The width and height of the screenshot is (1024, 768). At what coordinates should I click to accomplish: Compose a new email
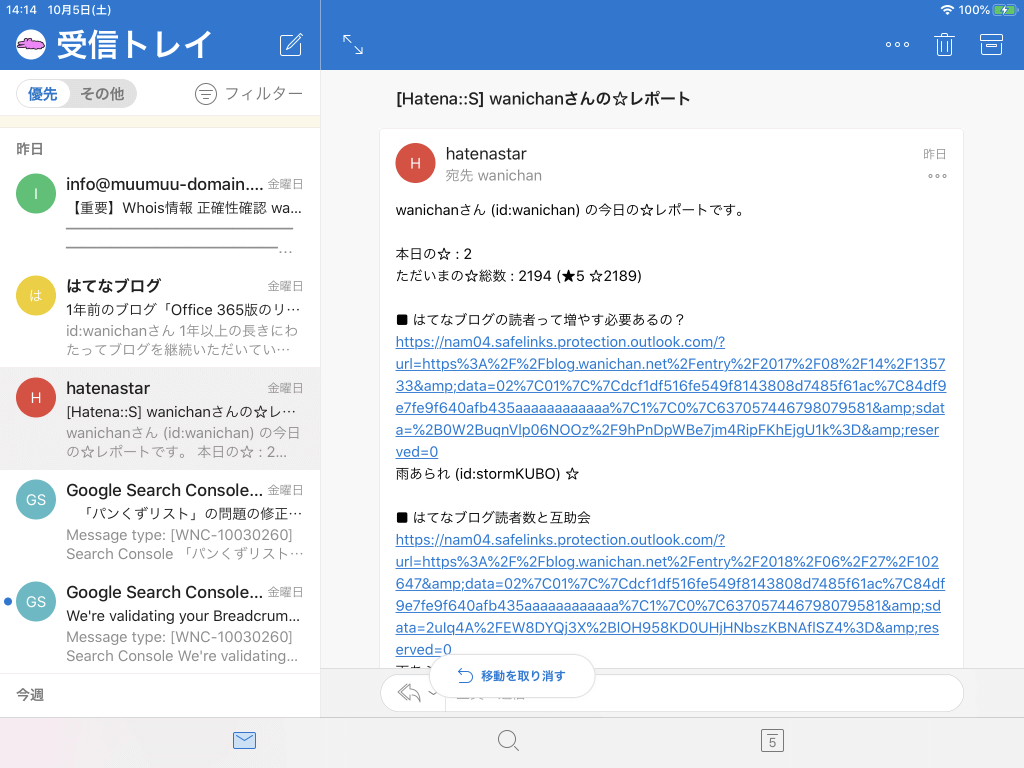[291, 45]
